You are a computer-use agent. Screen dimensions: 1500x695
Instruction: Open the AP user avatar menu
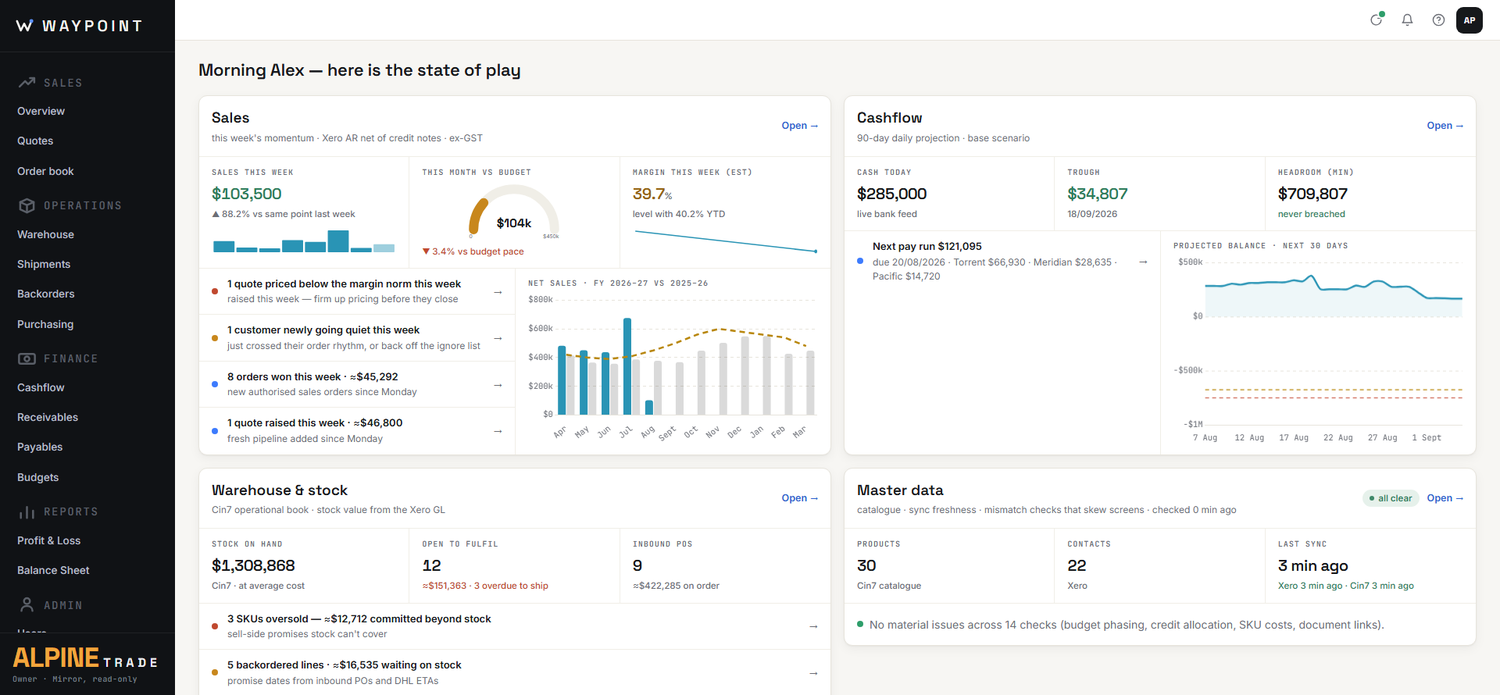1469,20
